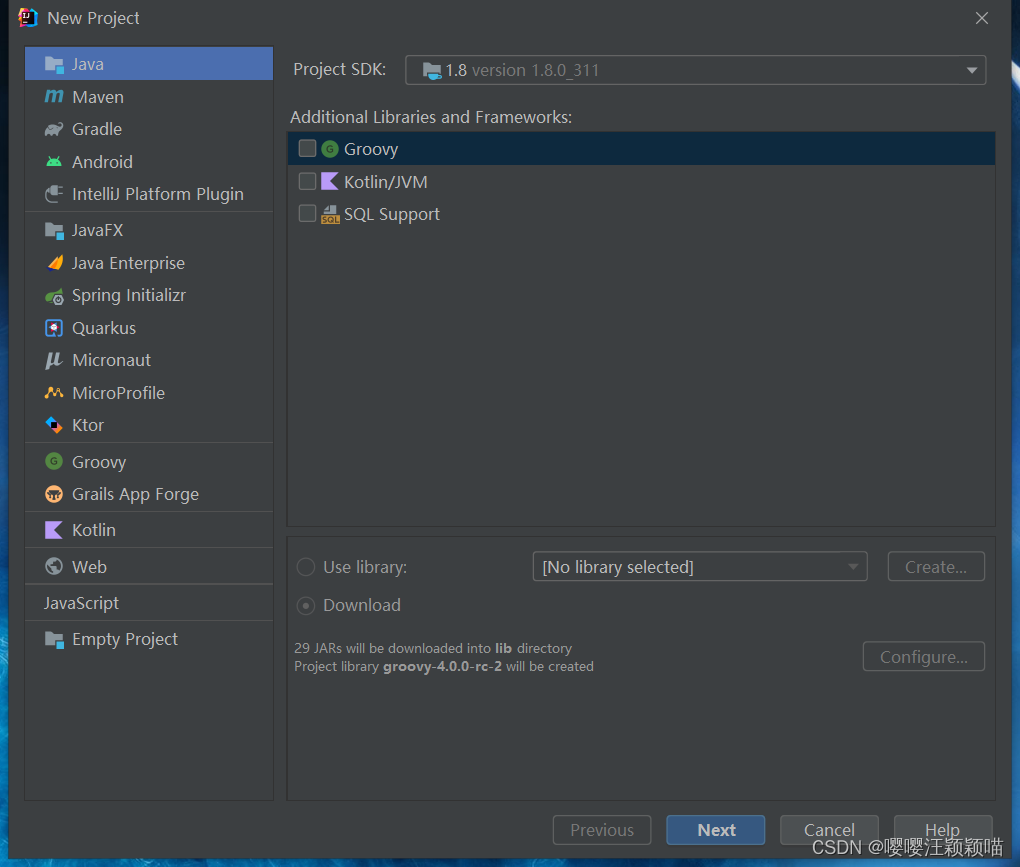1020x867 pixels.
Task: Close the New Project dialog
Action: pos(982,18)
